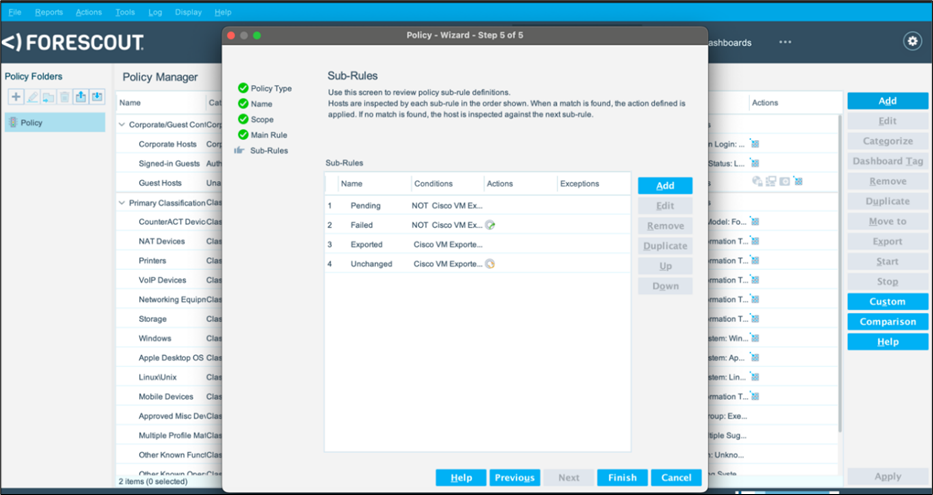This screenshot has height=495, width=933.
Task: Click the green check beside Scope
Action: [x=243, y=119]
